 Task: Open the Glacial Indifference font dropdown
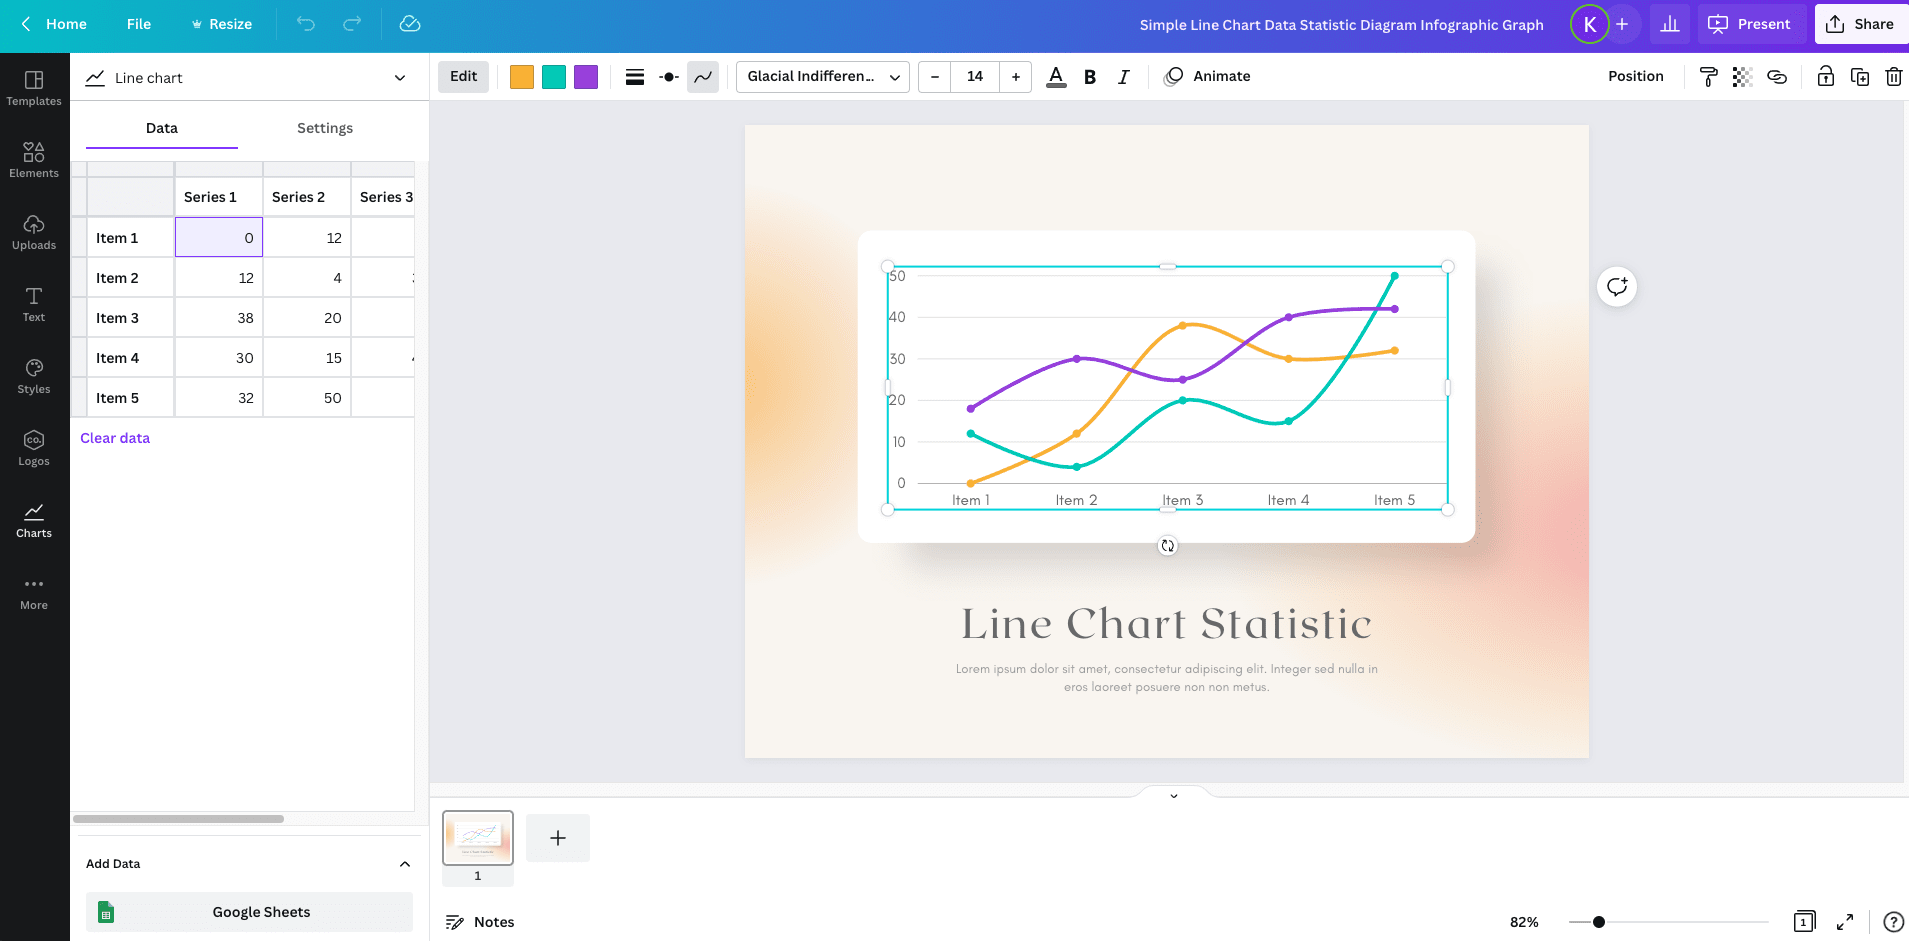coord(822,77)
